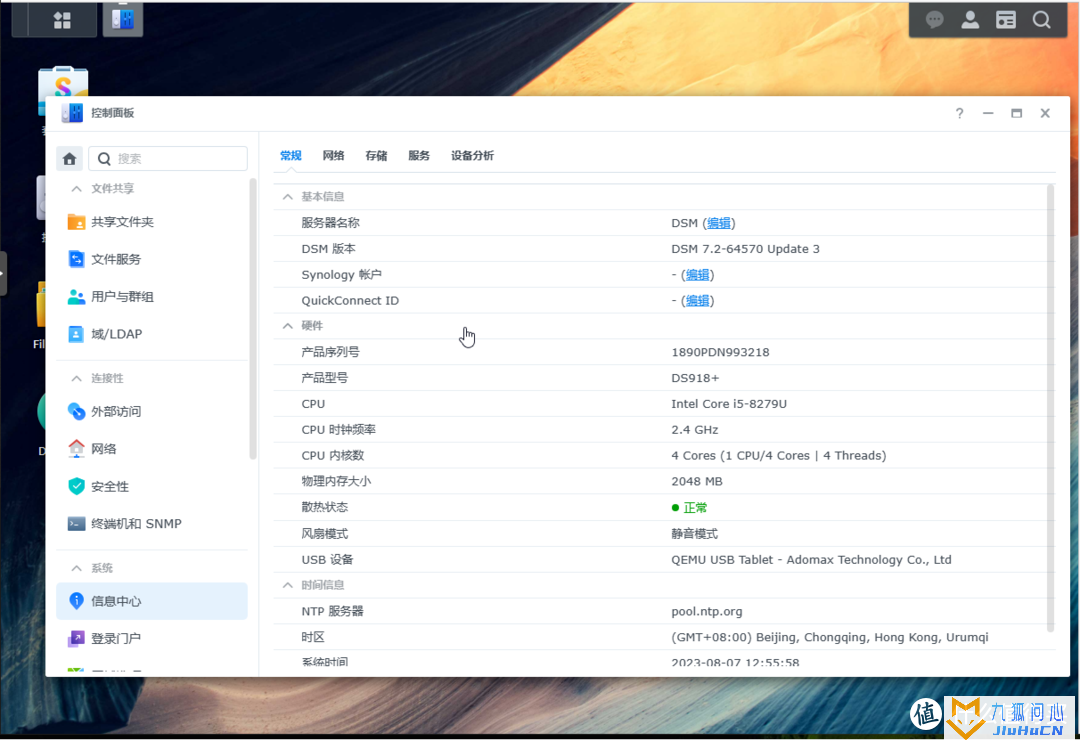
Task: Select the DSM 7.2-64570 Update 3 text
Action: coord(745,249)
